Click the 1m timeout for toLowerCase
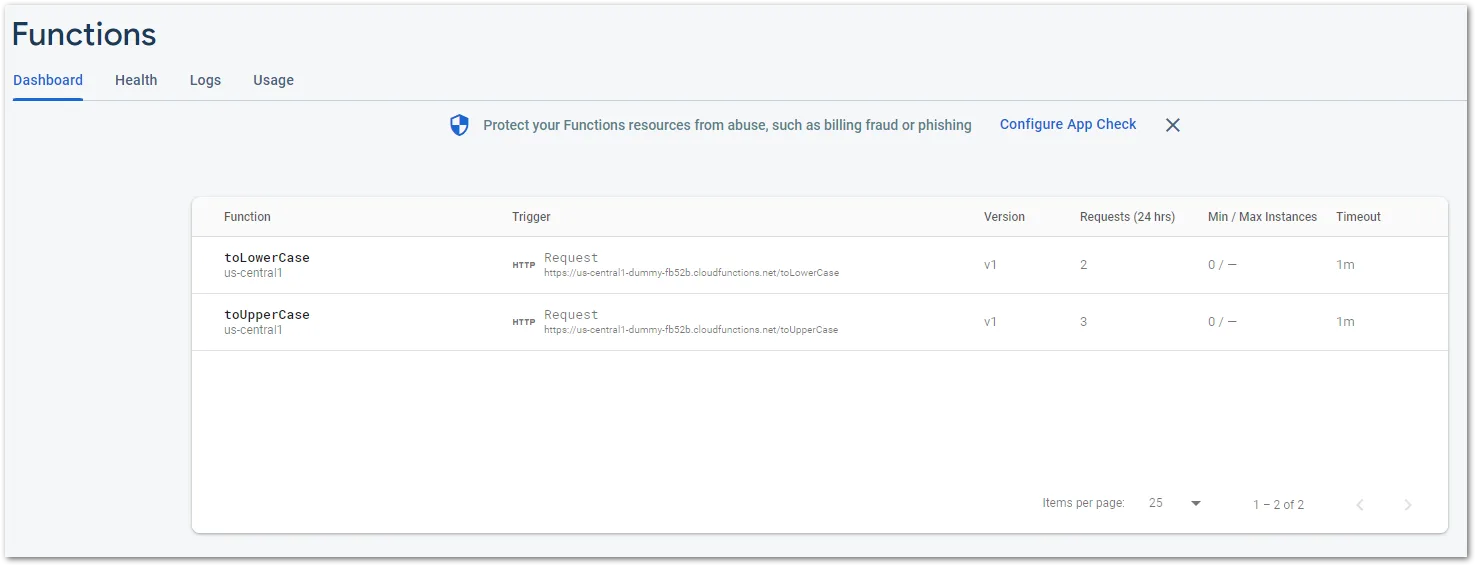Image resolution: width=1476 pixels, height=566 pixels. coord(1345,265)
